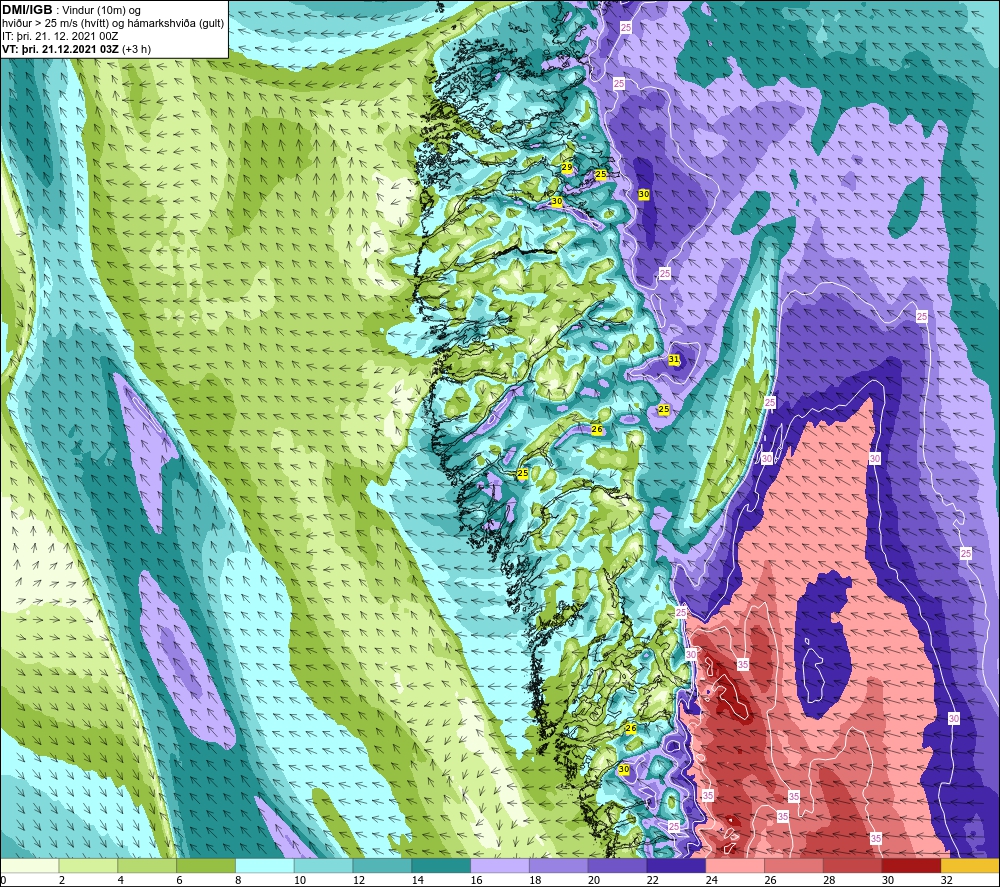The height and width of the screenshot is (887, 1000).
Task: Click the color scale tick label "0"
Action: pyautogui.click(x=3, y=880)
